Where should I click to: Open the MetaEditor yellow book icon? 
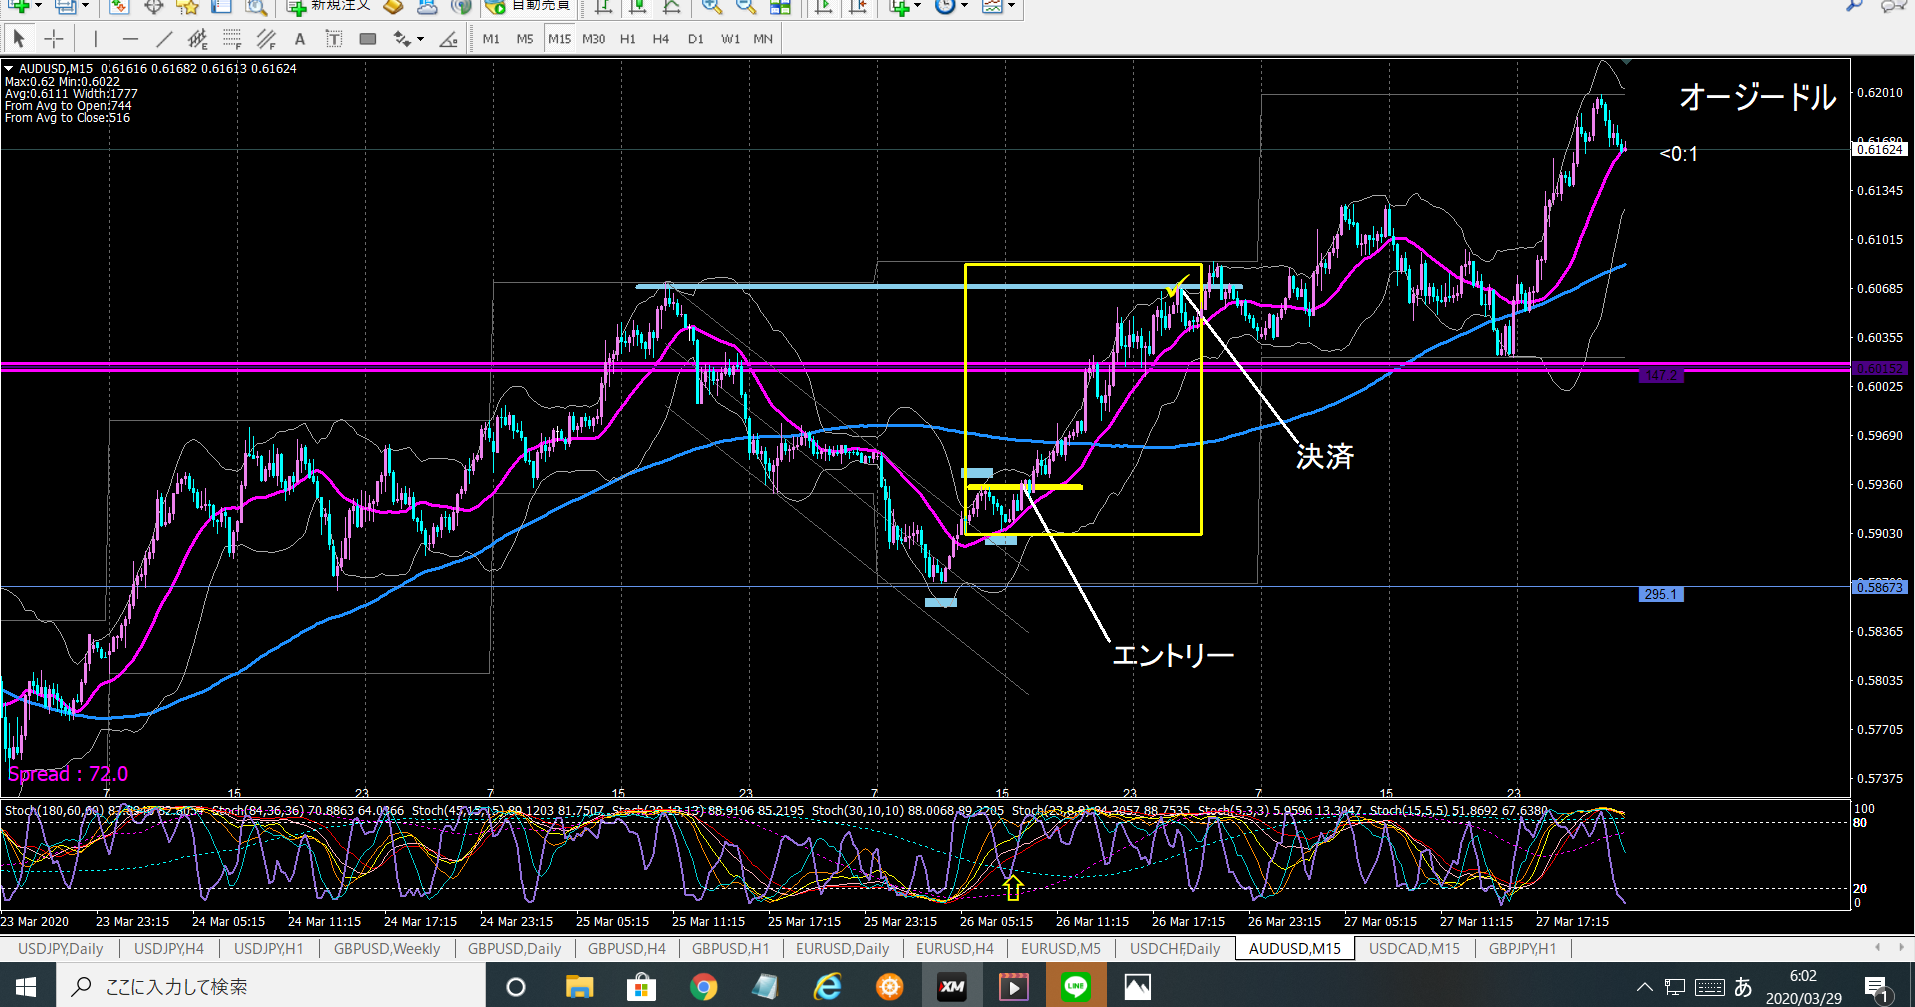coord(394,6)
